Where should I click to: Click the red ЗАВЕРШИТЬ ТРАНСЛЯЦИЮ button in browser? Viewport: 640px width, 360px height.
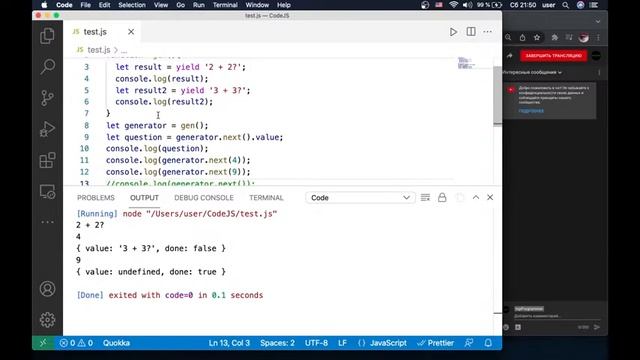coord(553,56)
